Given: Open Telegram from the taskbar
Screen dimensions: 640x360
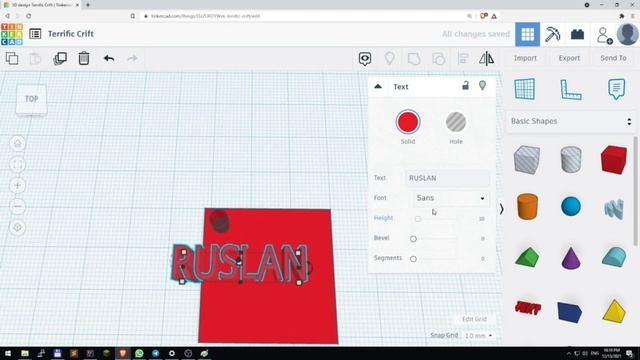Looking at the screenshot, I should click(x=156, y=353).
